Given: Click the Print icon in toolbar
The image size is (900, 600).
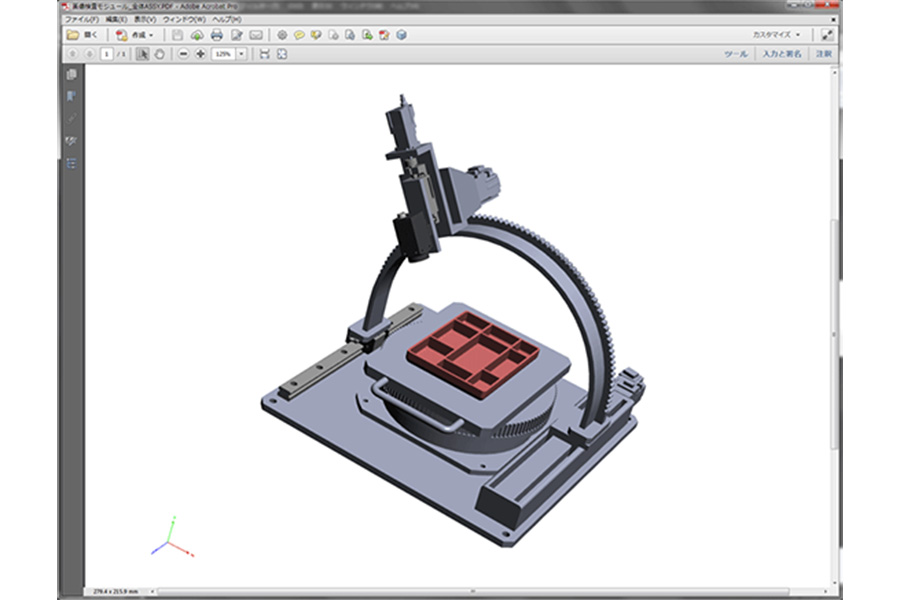Looking at the screenshot, I should (x=216, y=35).
